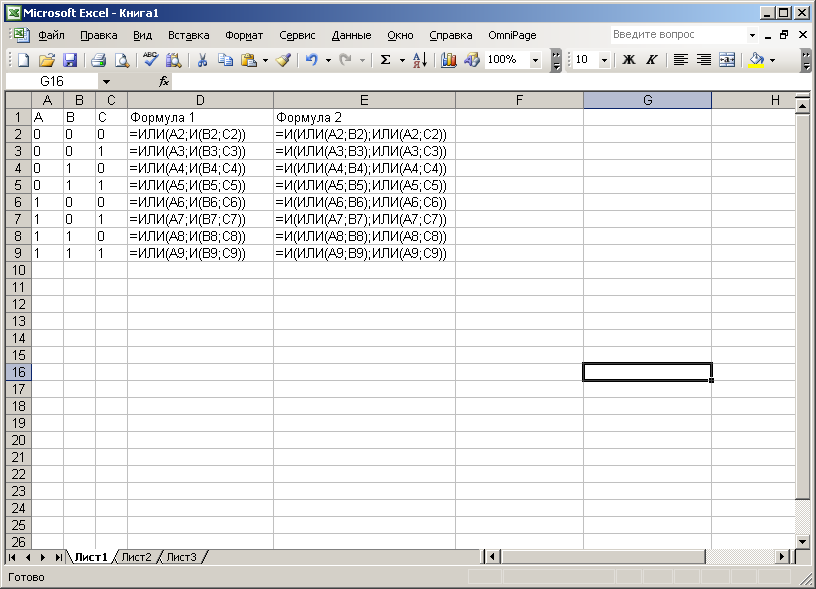This screenshot has width=816, height=589.
Task: Click the greyed Redo arrow
Action: [x=345, y=60]
